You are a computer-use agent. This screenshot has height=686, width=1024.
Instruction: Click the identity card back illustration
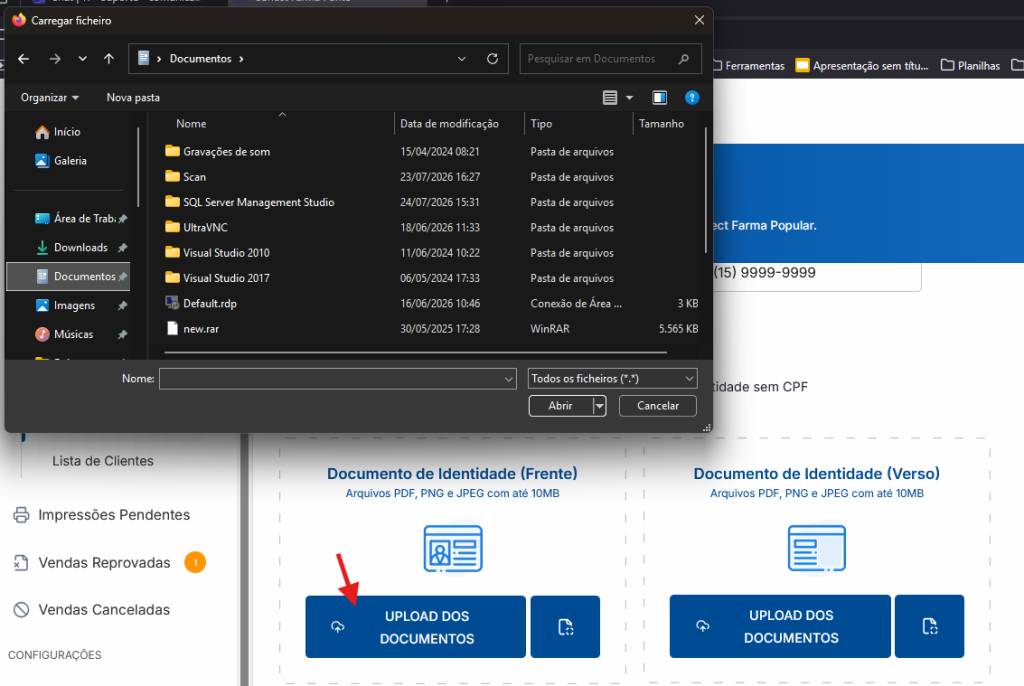[816, 549]
